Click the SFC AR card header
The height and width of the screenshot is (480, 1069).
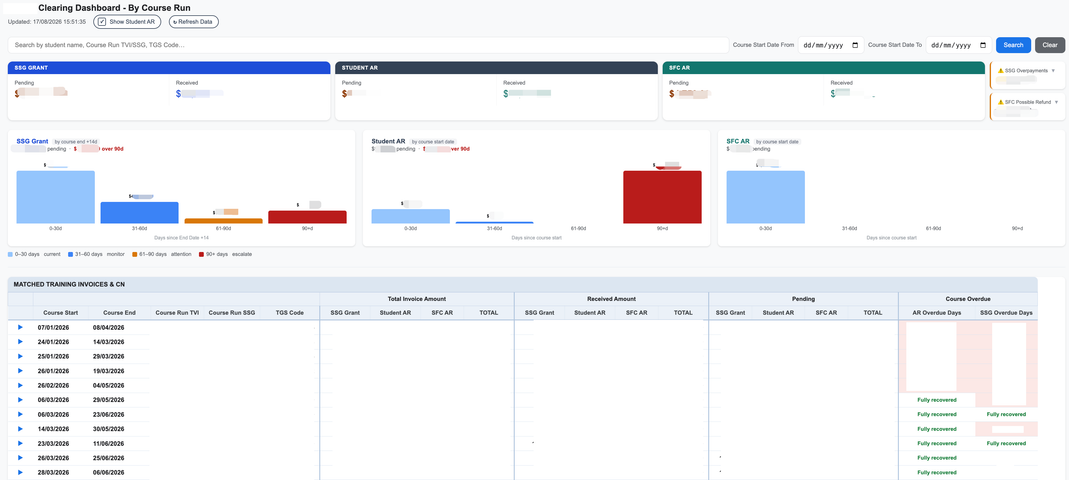(x=824, y=68)
